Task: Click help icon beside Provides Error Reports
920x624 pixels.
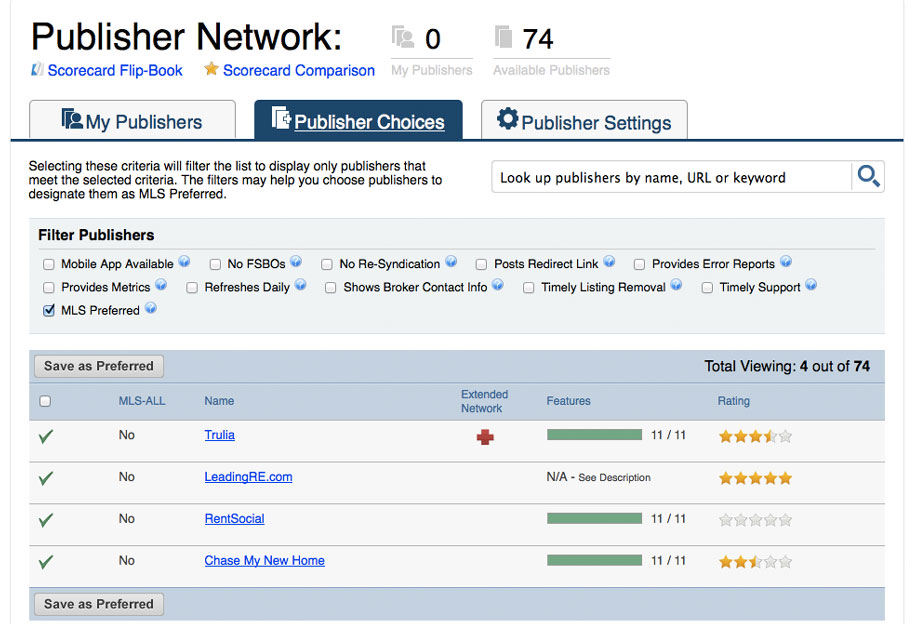Action: 785,263
